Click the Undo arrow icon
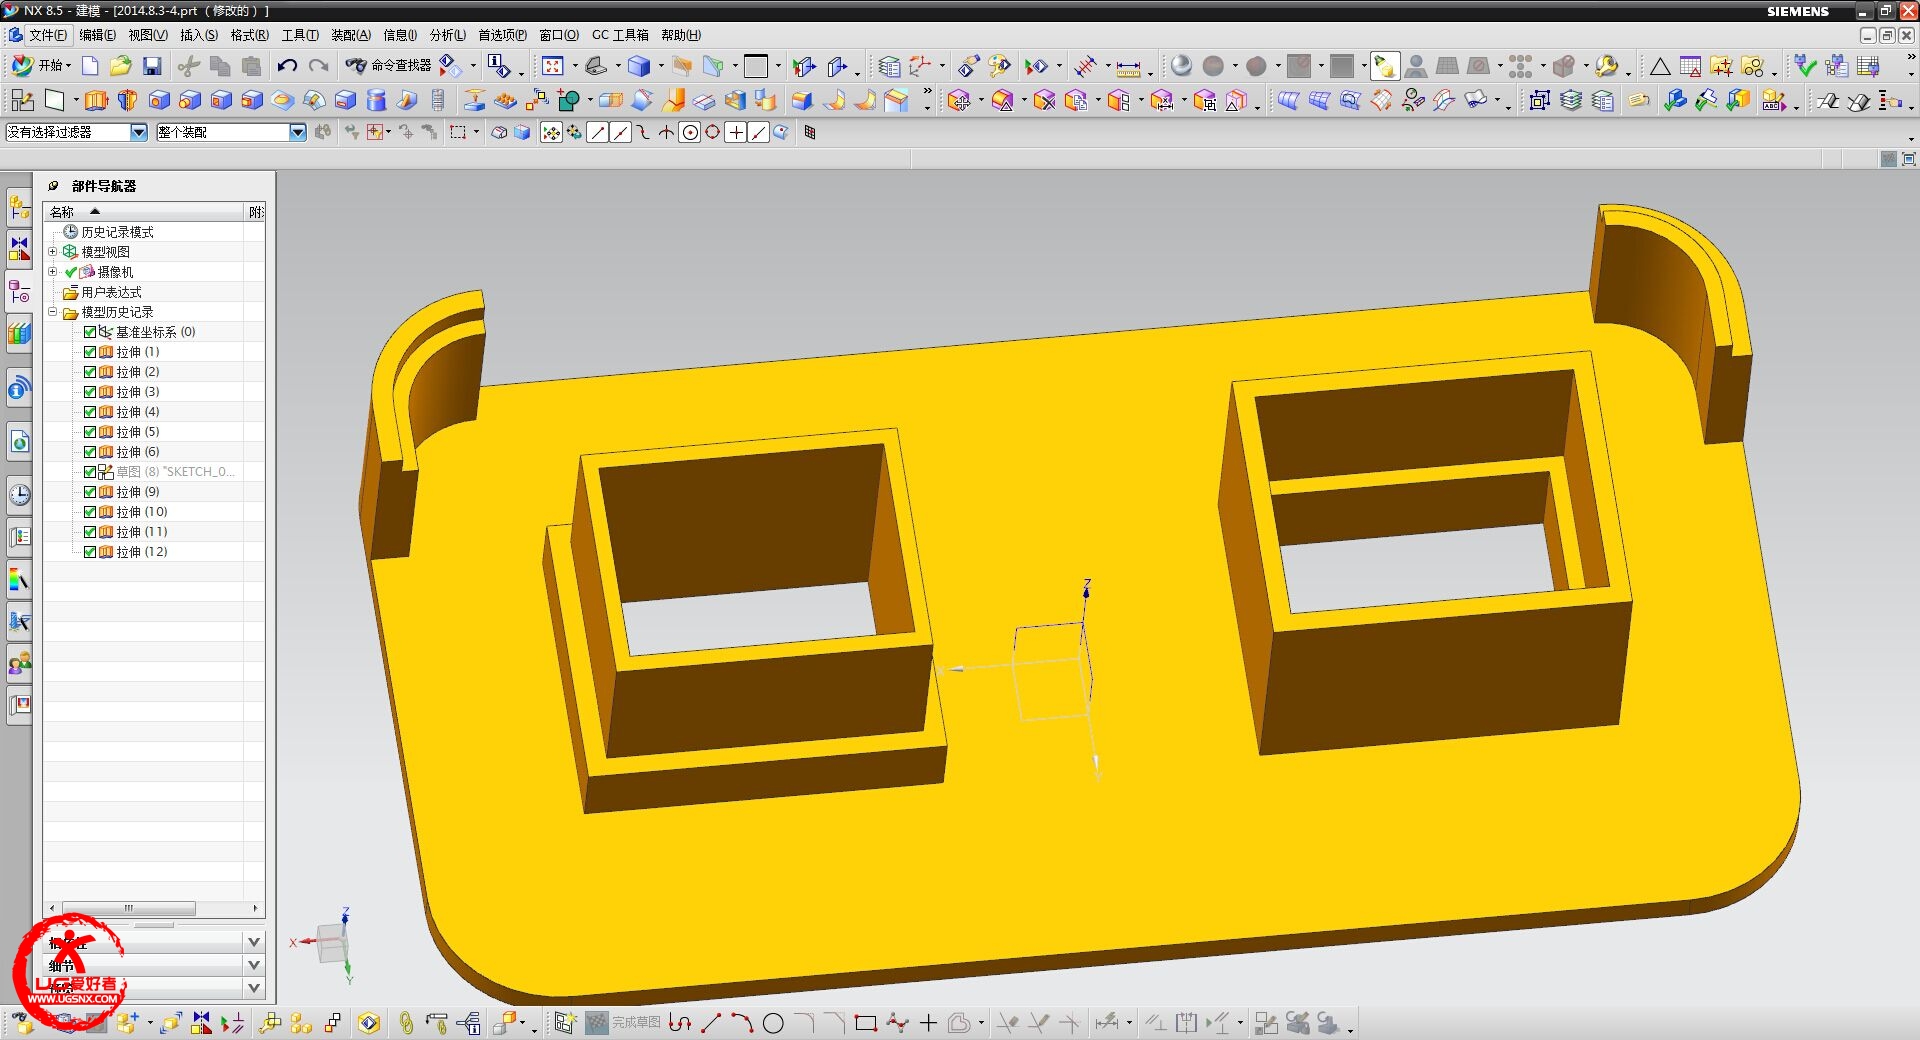Image resolution: width=1920 pixels, height=1040 pixels. [x=287, y=66]
